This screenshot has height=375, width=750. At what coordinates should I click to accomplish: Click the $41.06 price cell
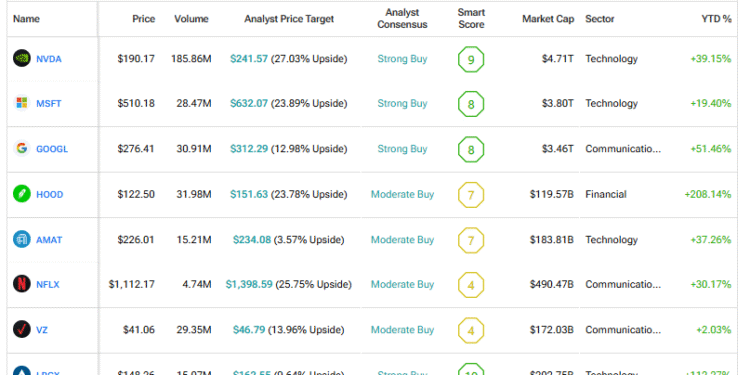click(139, 330)
